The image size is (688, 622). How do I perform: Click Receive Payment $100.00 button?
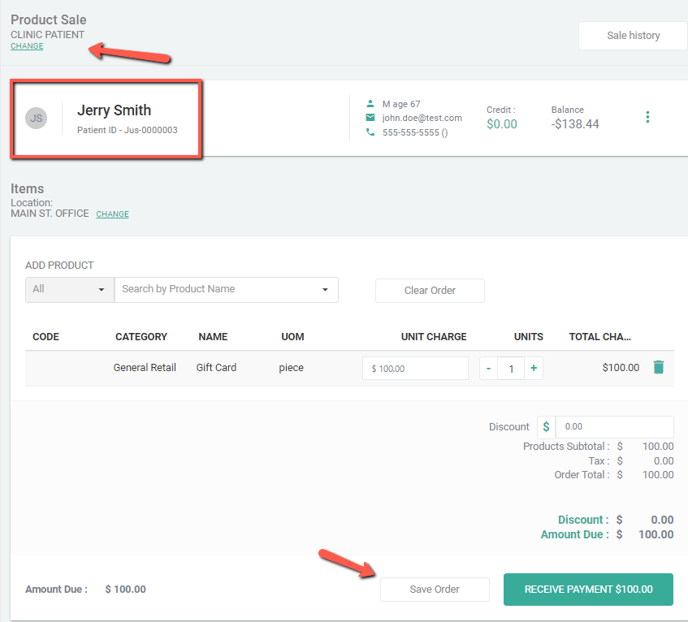[x=588, y=589]
